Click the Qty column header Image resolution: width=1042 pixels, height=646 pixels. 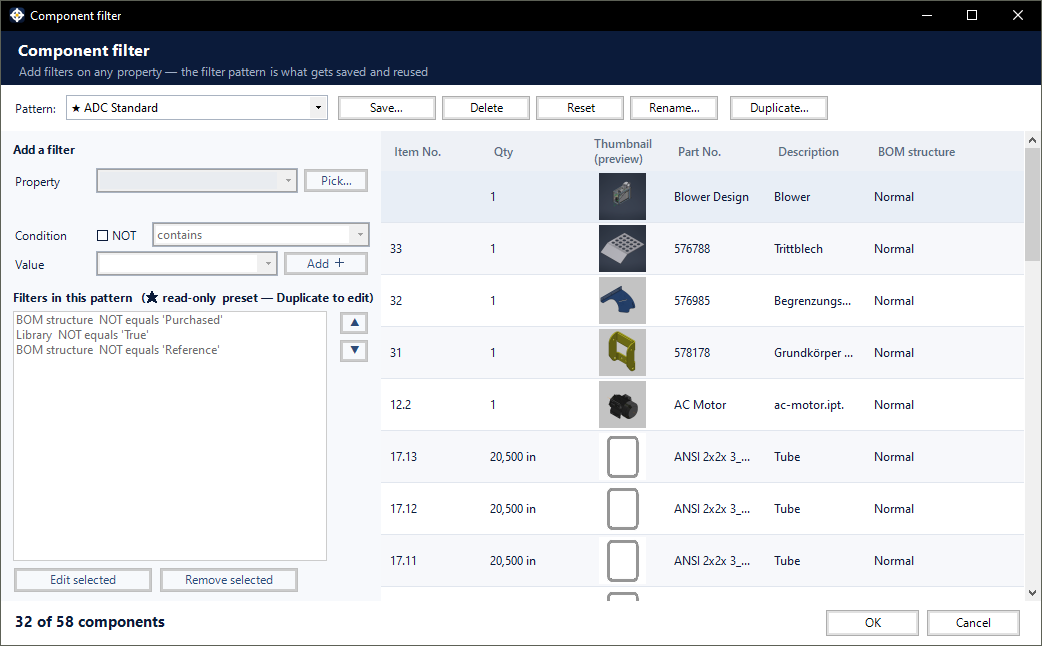point(503,152)
